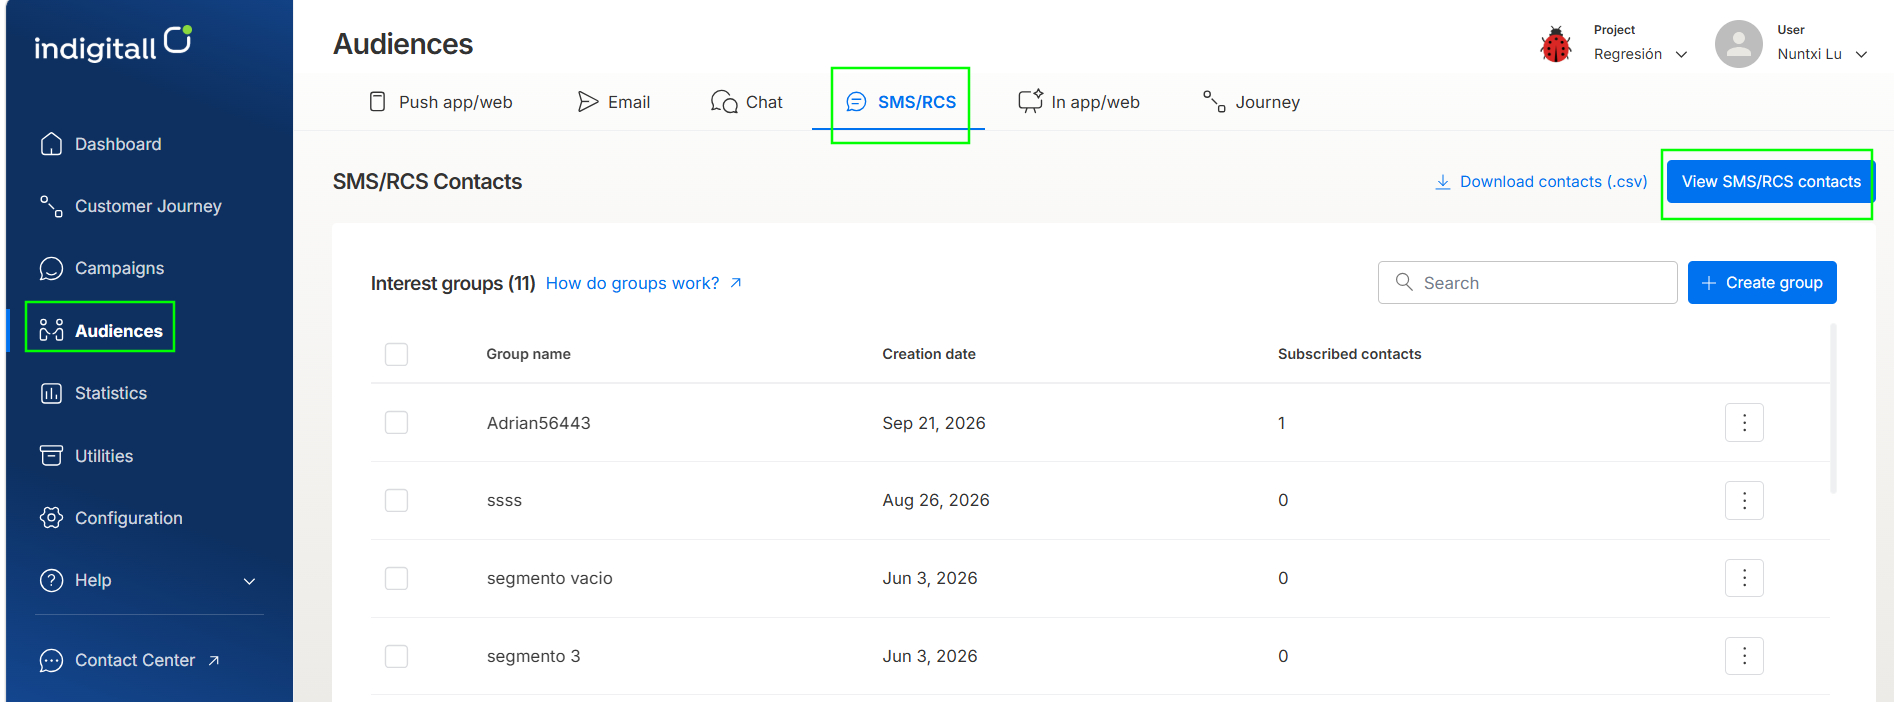Click the Utilities archive icon

point(51,456)
